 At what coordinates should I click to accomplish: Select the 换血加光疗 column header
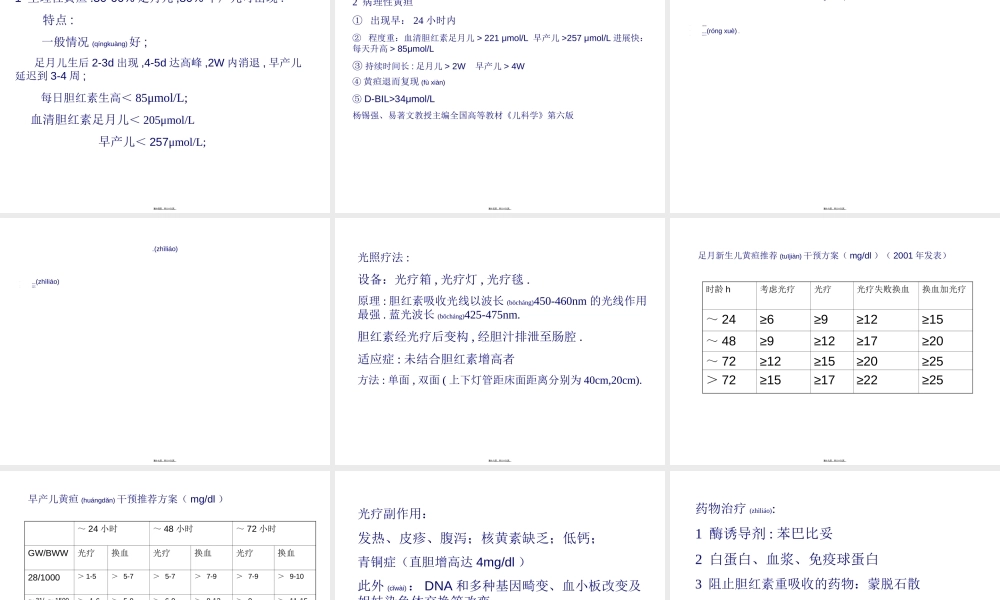click(945, 289)
